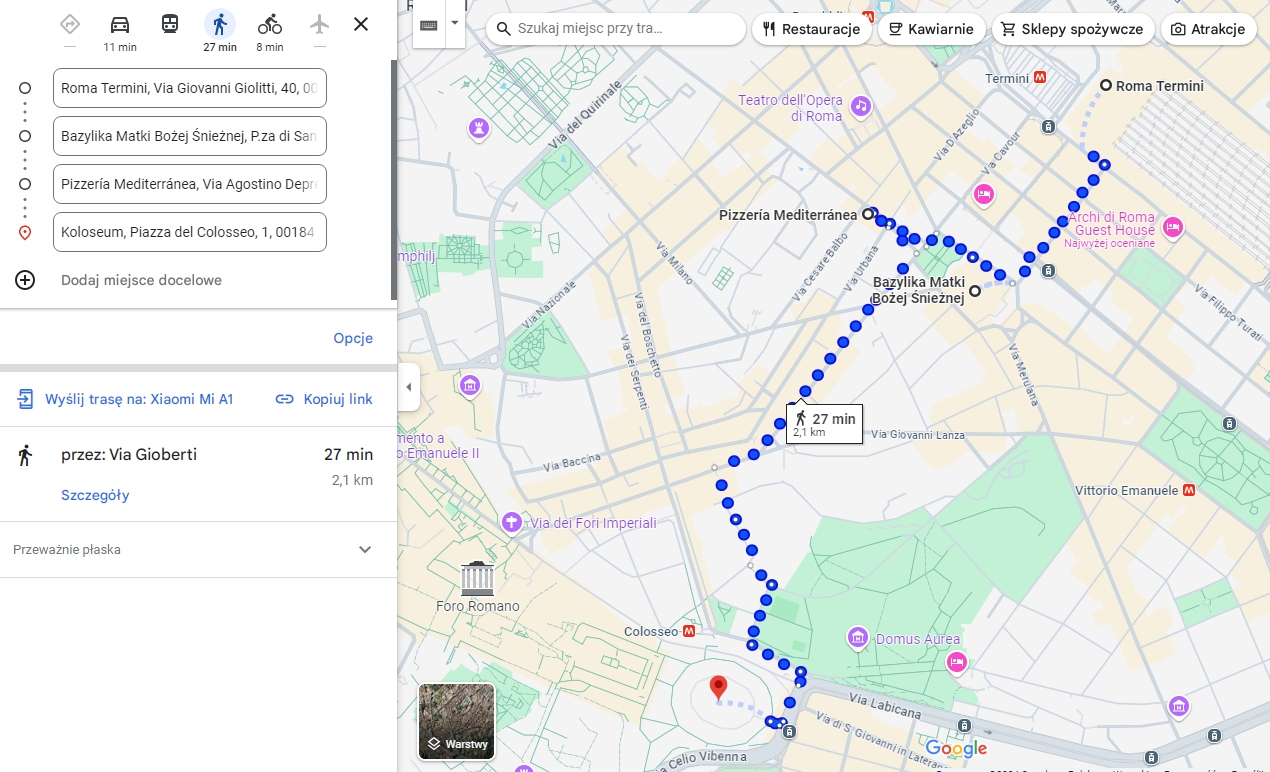Close the directions panel
This screenshot has height=772, width=1270.
coord(361,24)
